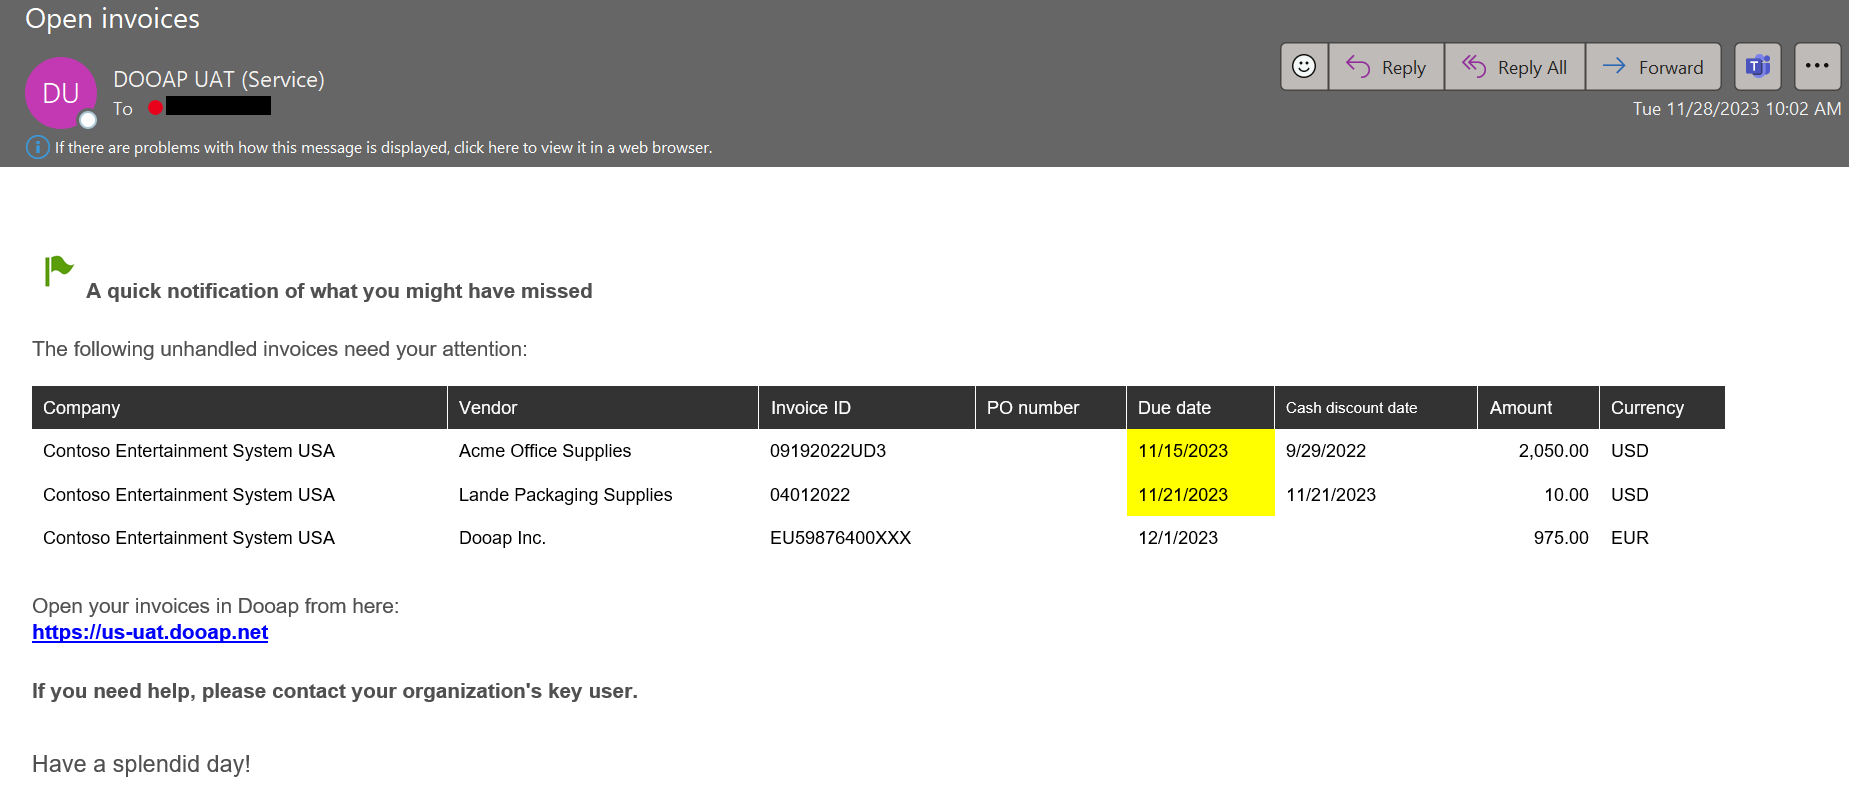Click amount 975.00
This screenshot has height=789, width=1849.
pos(1561,538)
